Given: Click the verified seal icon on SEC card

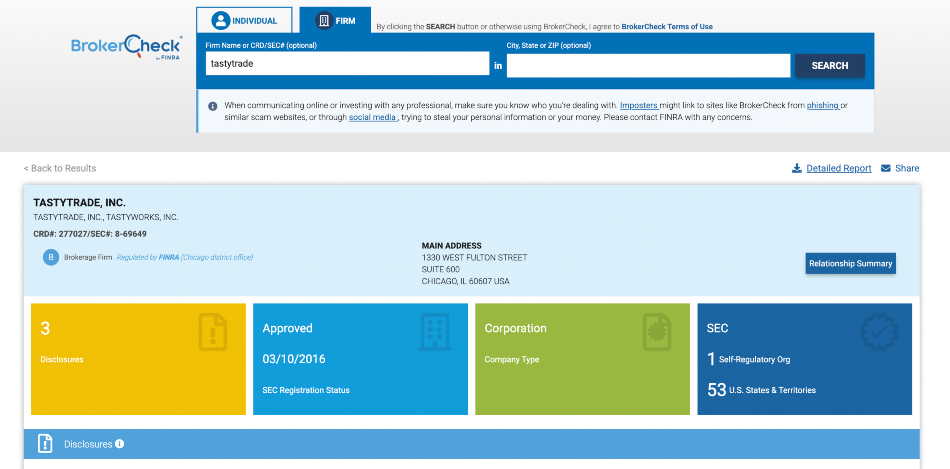Looking at the screenshot, I should (x=879, y=331).
